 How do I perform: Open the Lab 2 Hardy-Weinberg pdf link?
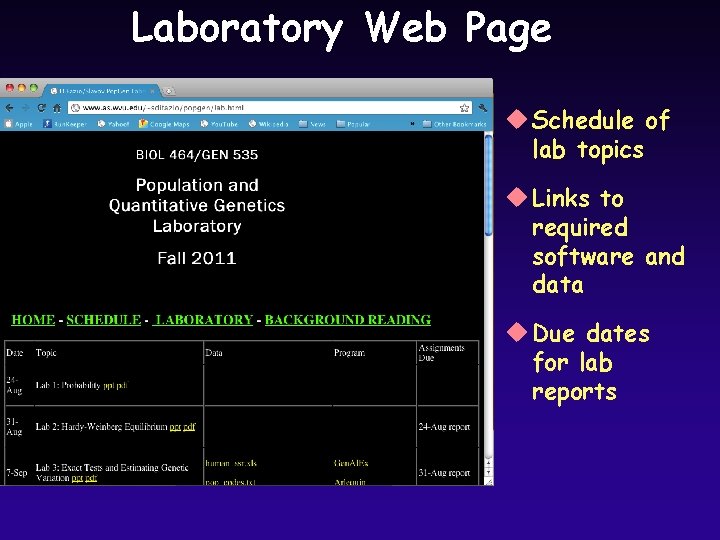coord(190,427)
